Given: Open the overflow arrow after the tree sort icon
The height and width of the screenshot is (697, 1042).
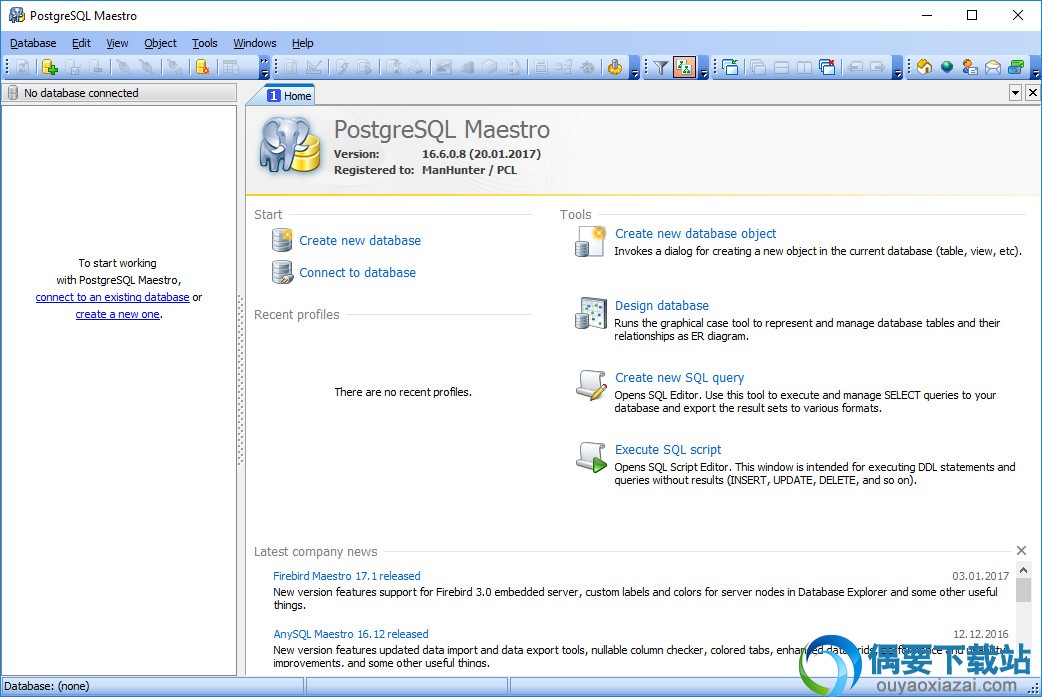Looking at the screenshot, I should [x=704, y=68].
